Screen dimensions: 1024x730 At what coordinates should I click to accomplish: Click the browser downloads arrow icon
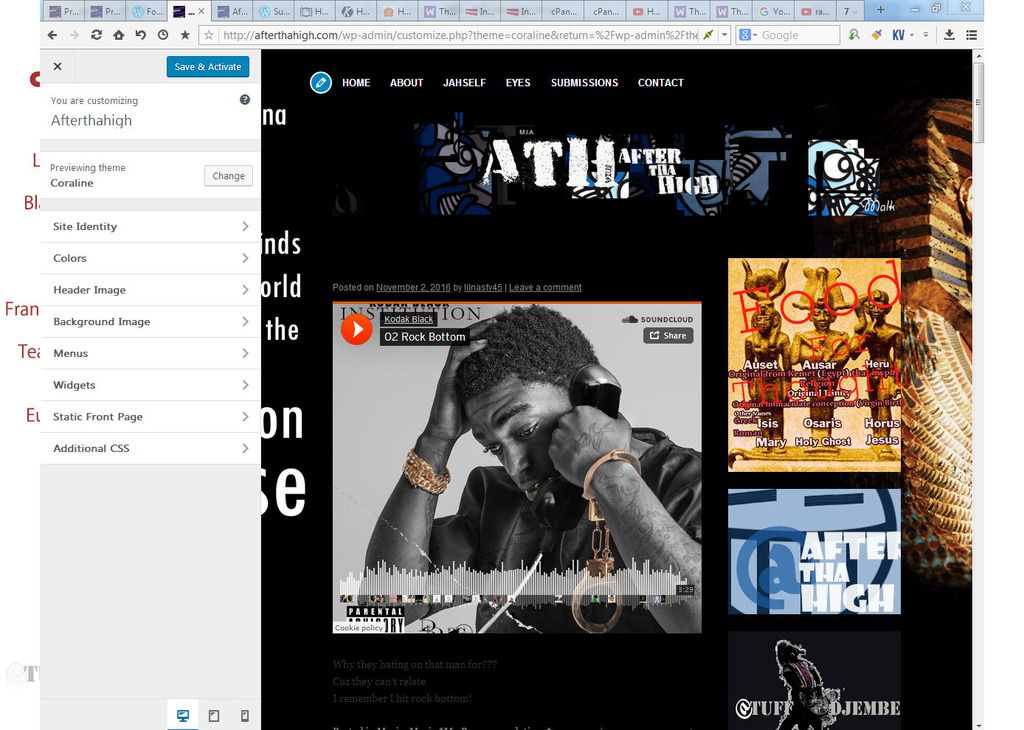click(948, 35)
